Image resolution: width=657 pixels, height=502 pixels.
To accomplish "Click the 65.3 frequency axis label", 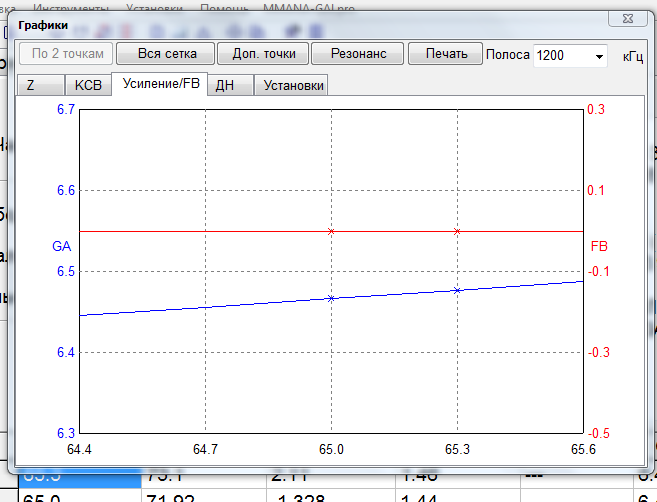I will (457, 449).
